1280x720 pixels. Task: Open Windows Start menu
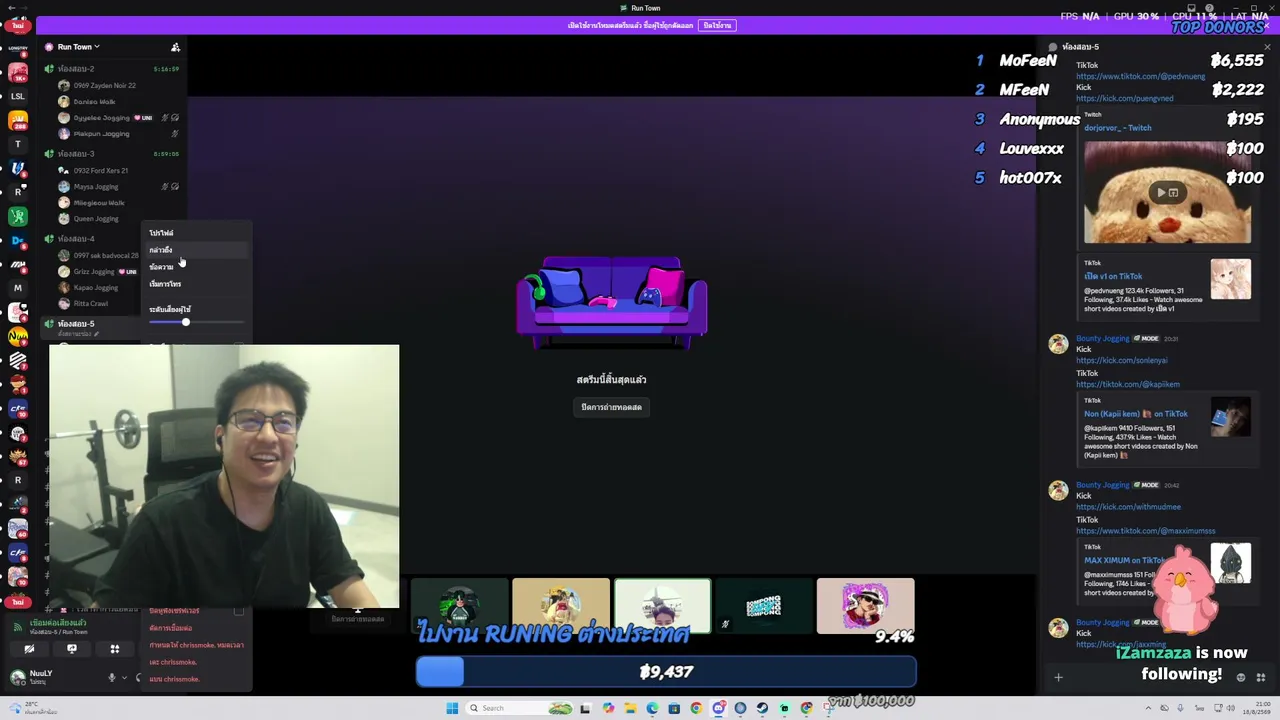452,708
